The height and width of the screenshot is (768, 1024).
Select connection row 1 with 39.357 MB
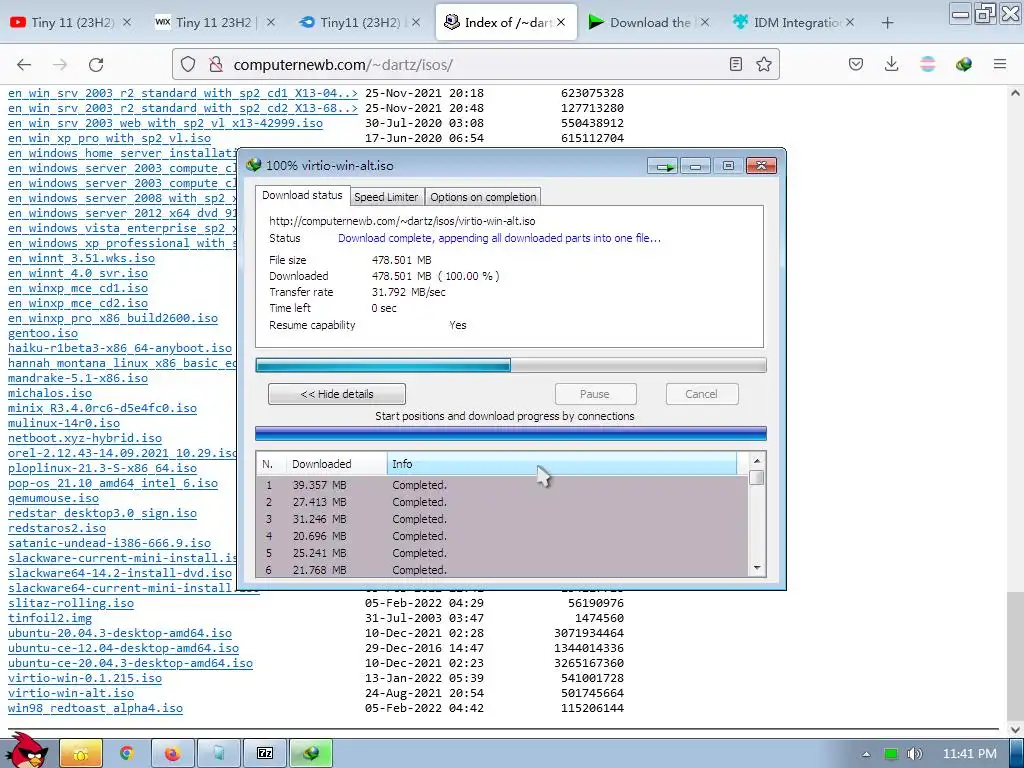pos(502,485)
